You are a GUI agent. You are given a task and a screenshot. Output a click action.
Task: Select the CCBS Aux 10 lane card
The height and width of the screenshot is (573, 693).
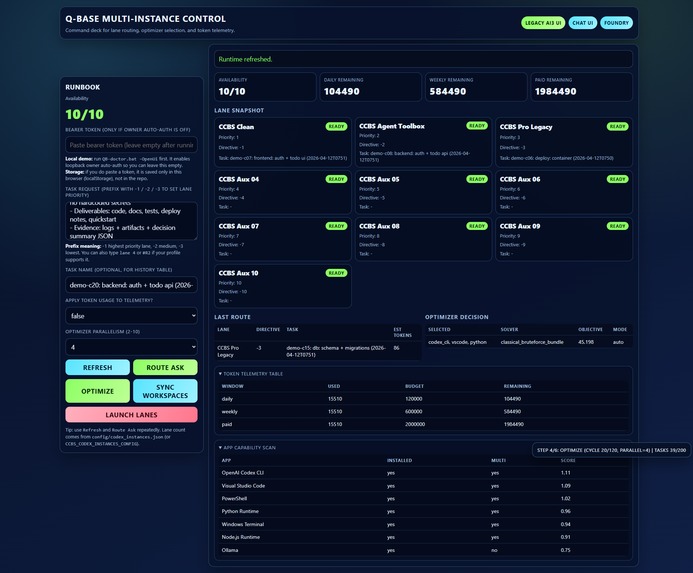[x=283, y=286]
